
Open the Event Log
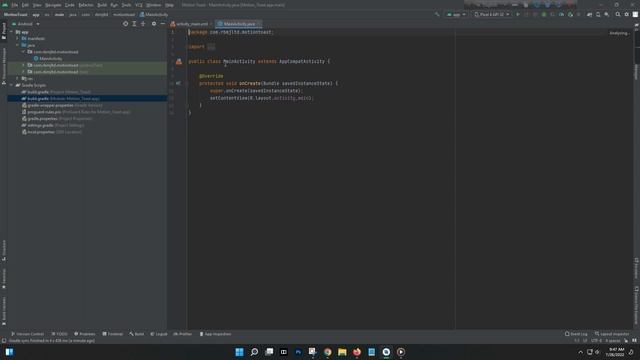point(576,334)
